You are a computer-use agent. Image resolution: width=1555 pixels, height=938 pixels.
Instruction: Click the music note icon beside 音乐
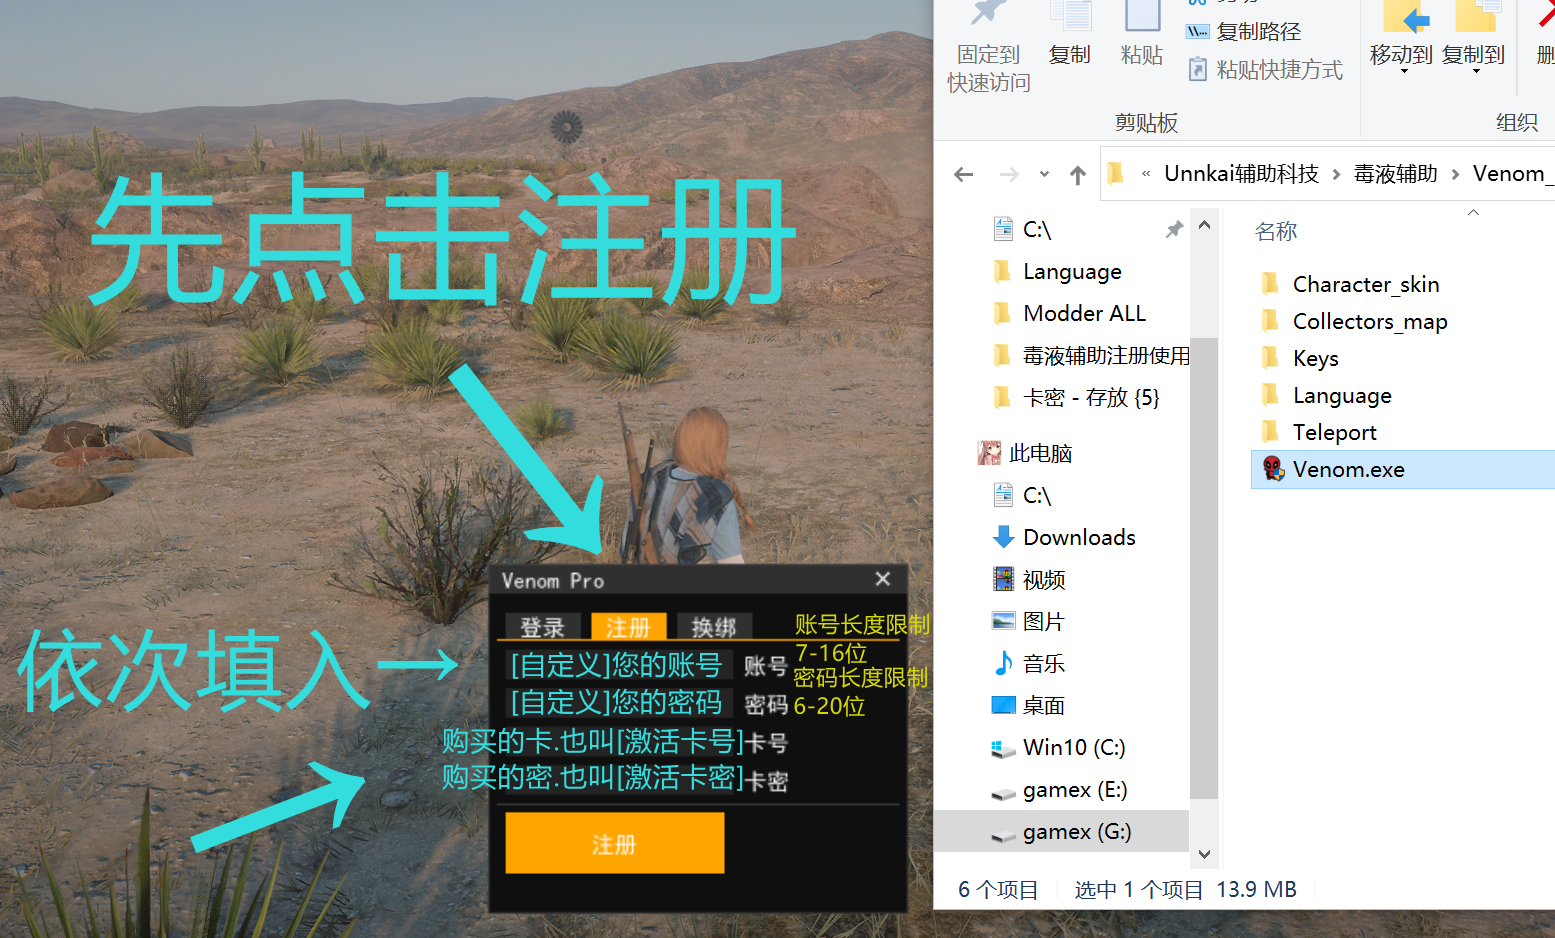[1003, 663]
